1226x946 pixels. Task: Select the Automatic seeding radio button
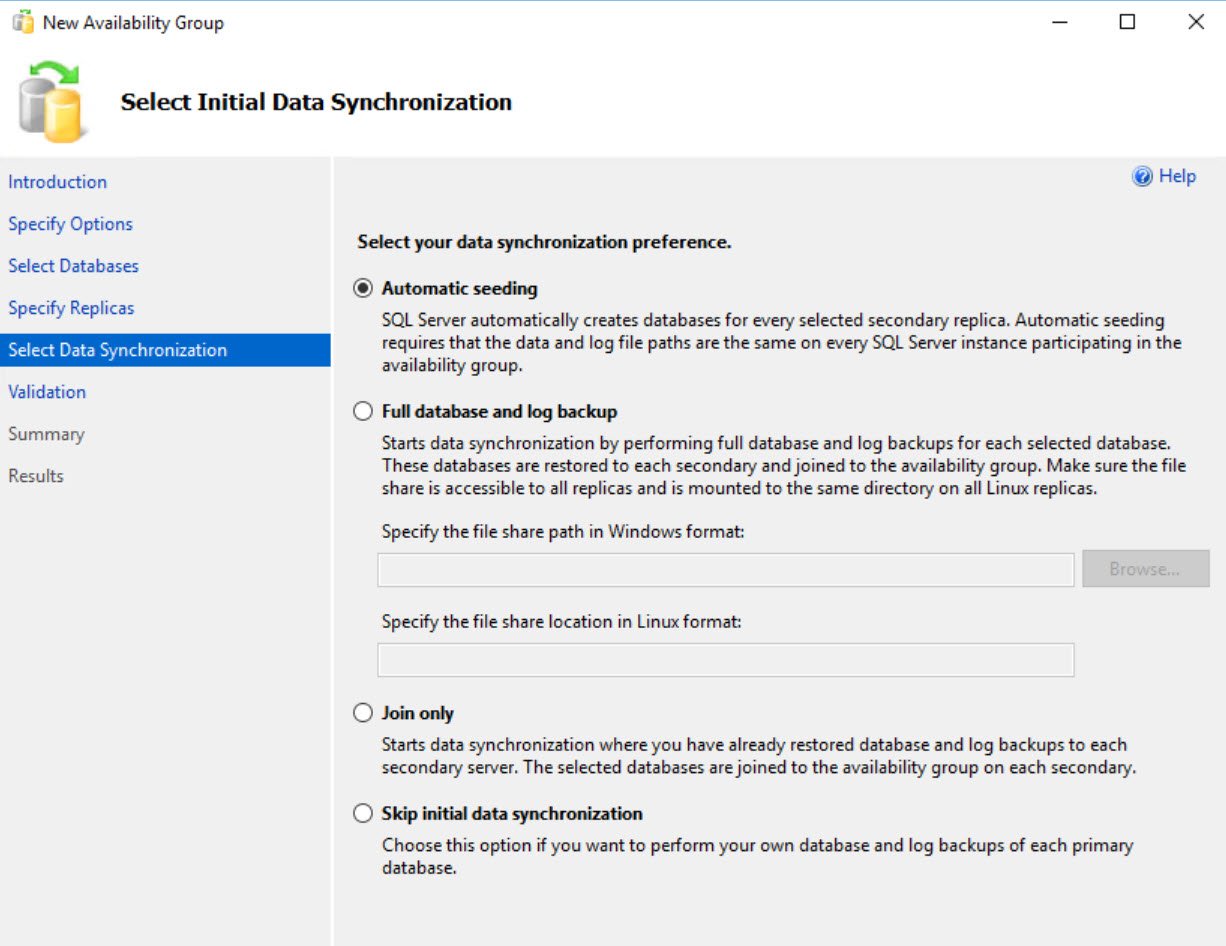point(363,288)
